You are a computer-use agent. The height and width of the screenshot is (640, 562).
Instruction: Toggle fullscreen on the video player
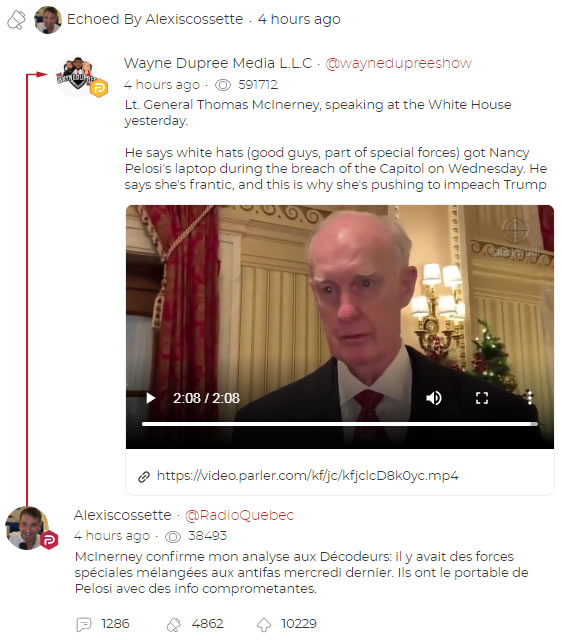[x=482, y=398]
